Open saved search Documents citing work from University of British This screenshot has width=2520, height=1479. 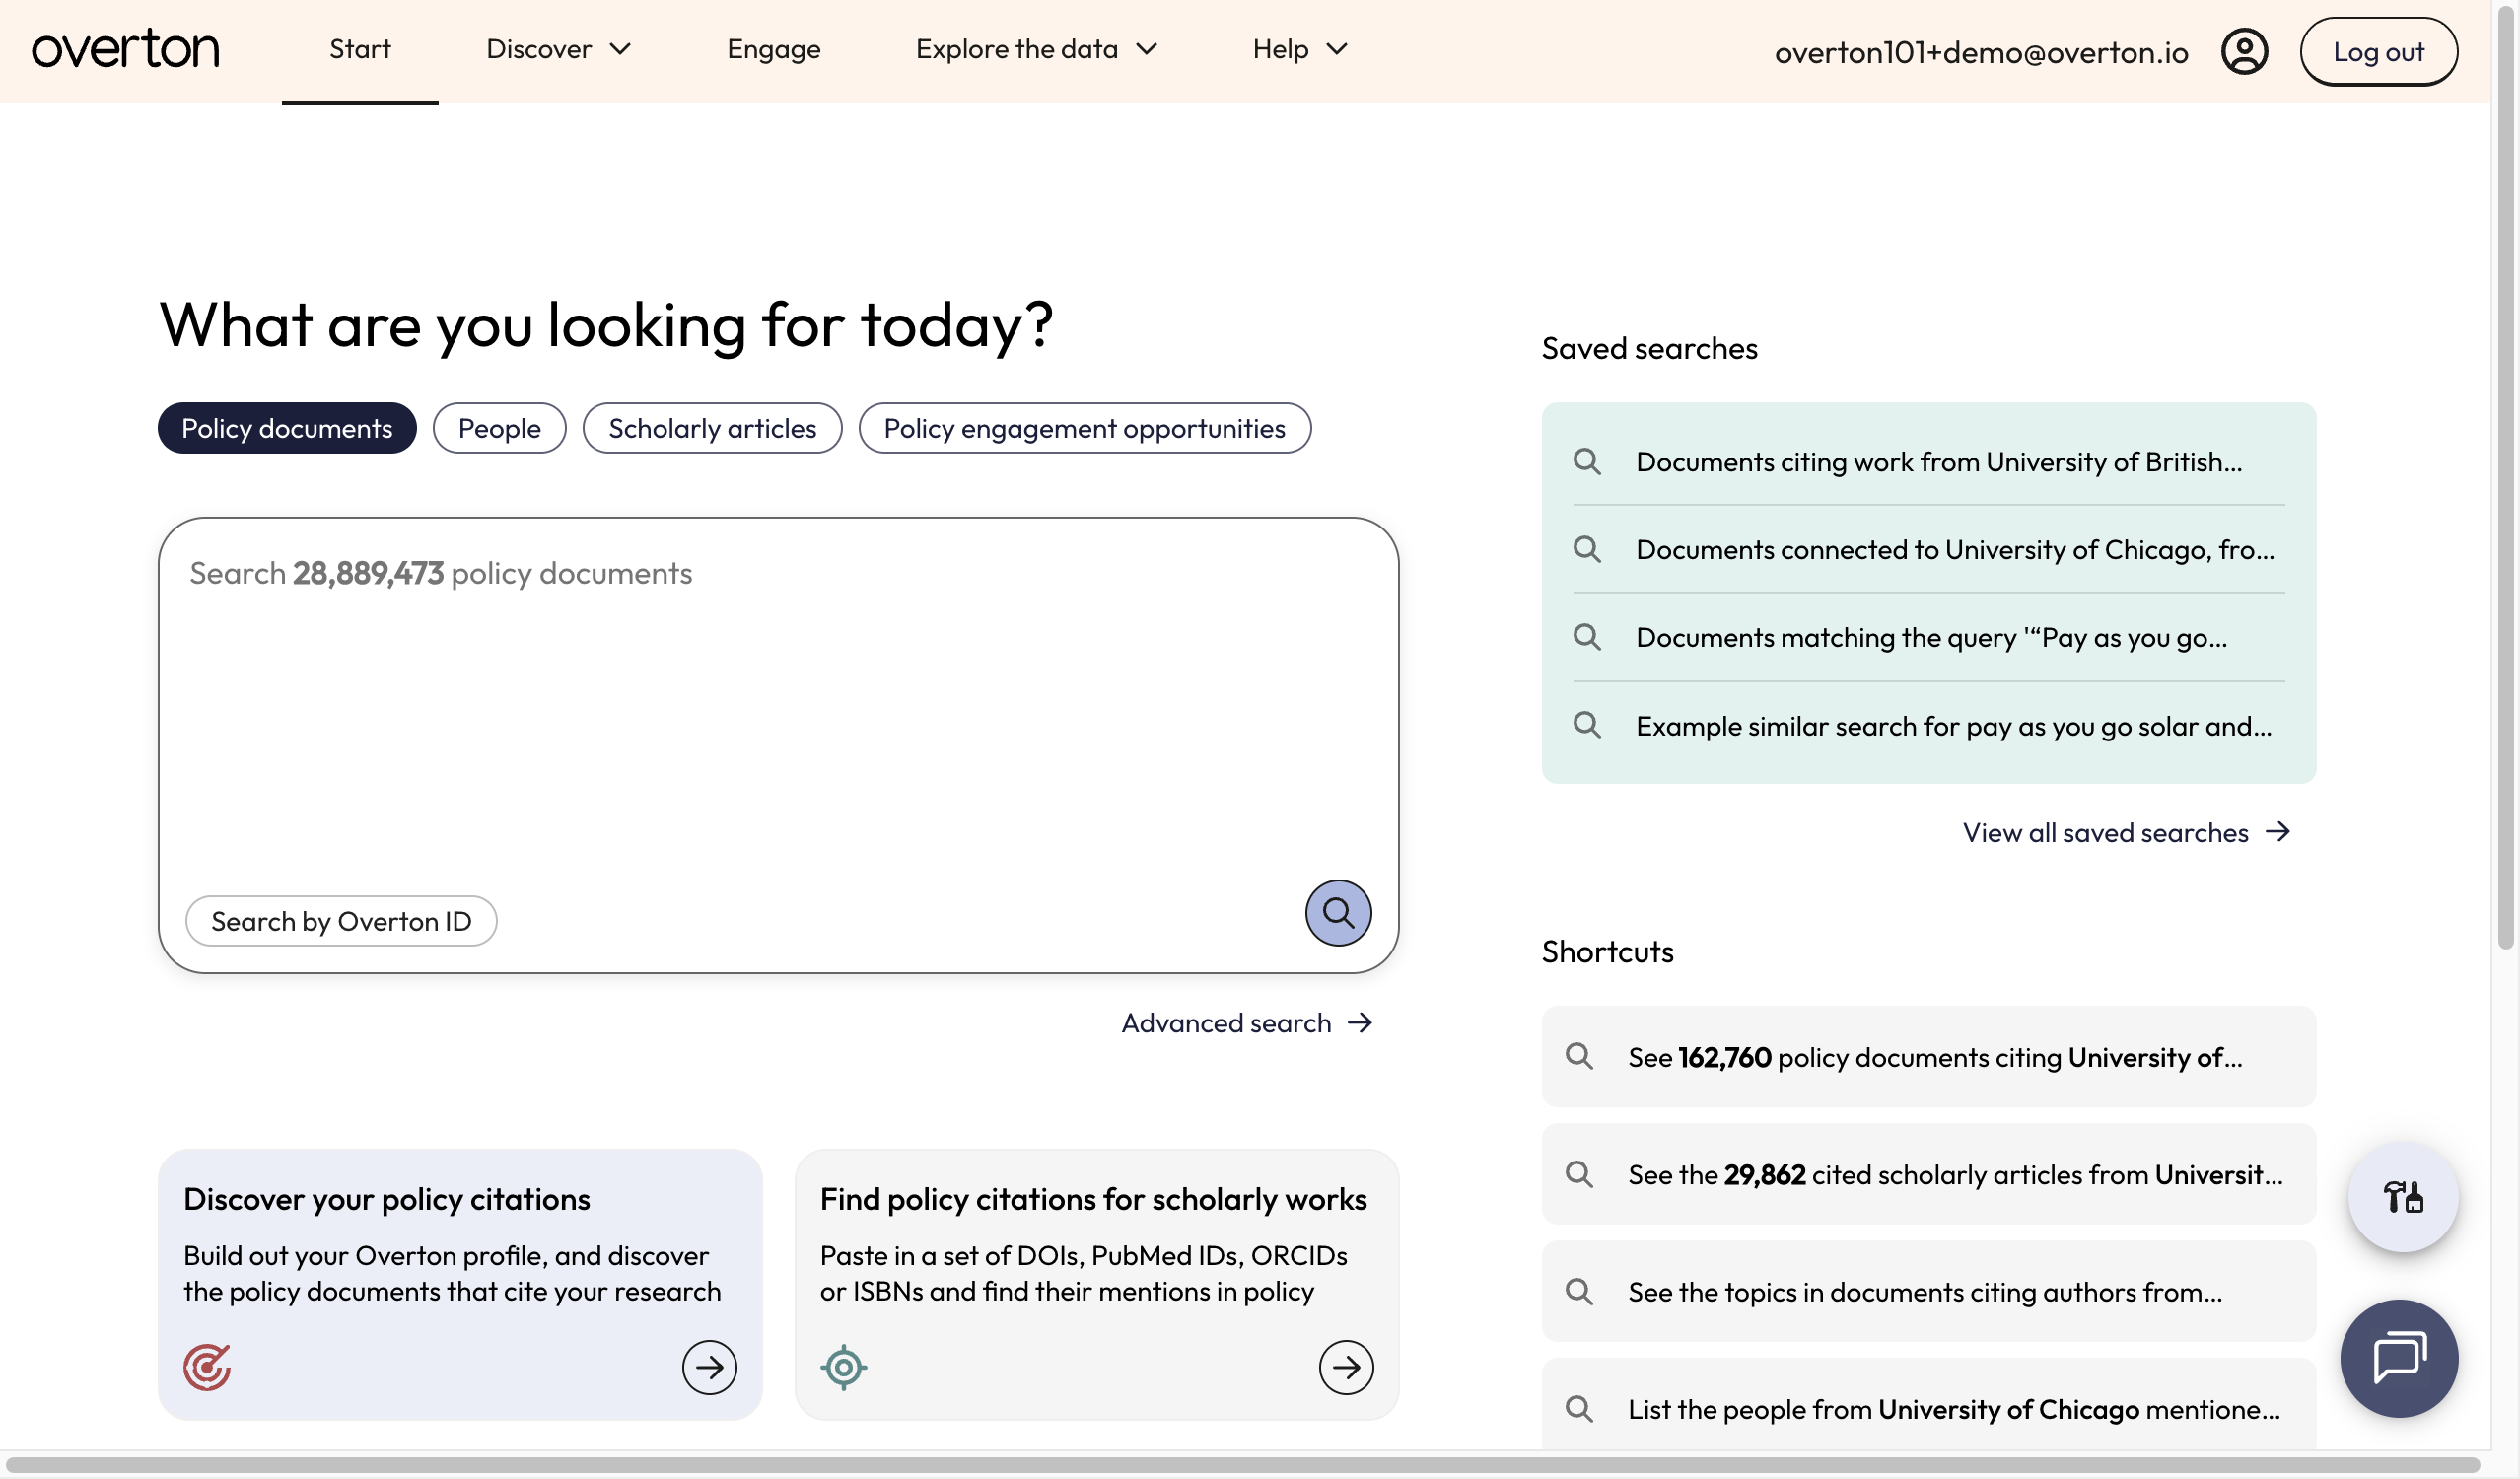point(1928,461)
